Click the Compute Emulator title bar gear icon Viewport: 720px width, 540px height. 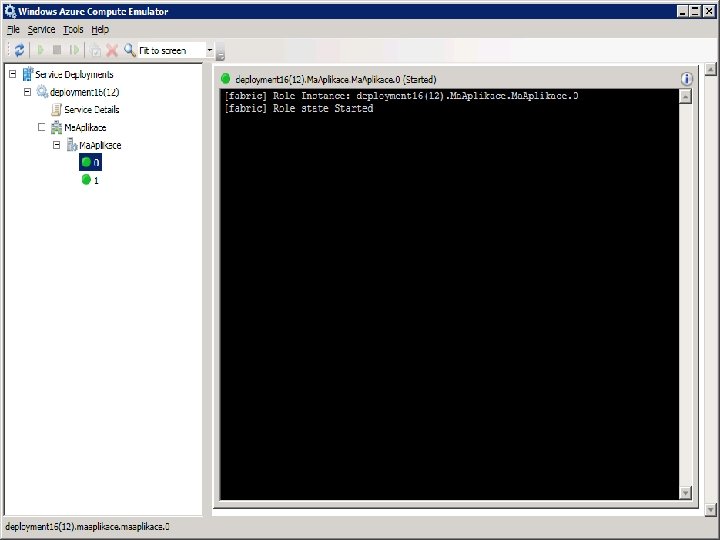pyautogui.click(x=10, y=11)
